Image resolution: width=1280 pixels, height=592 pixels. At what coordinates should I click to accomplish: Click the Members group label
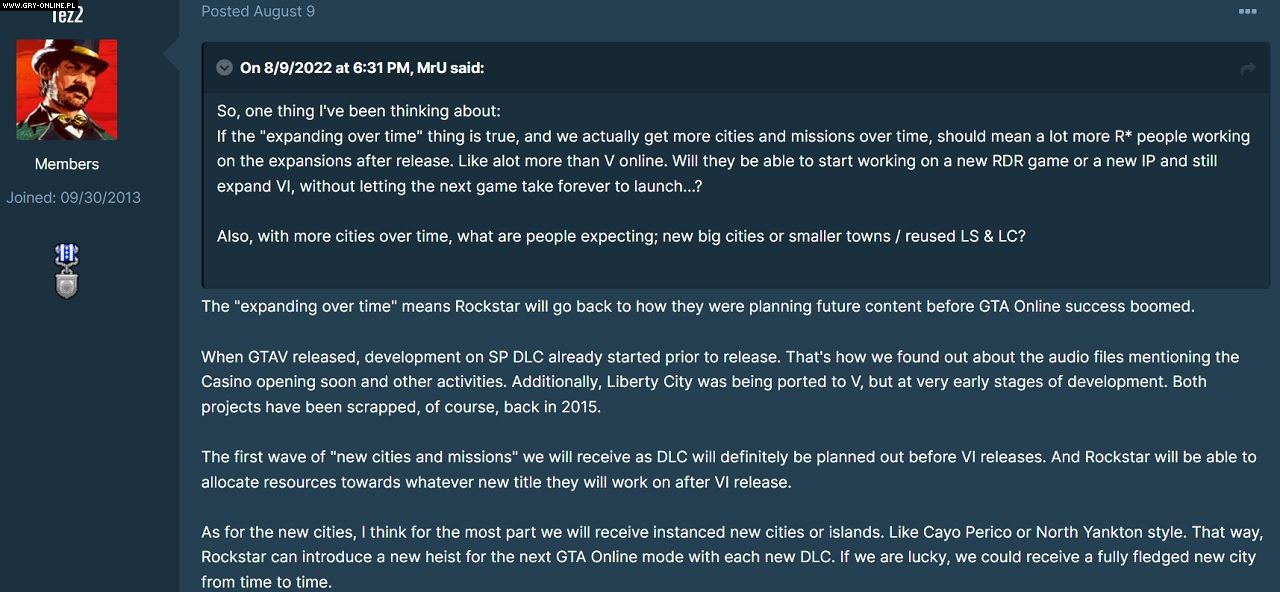[x=67, y=164]
